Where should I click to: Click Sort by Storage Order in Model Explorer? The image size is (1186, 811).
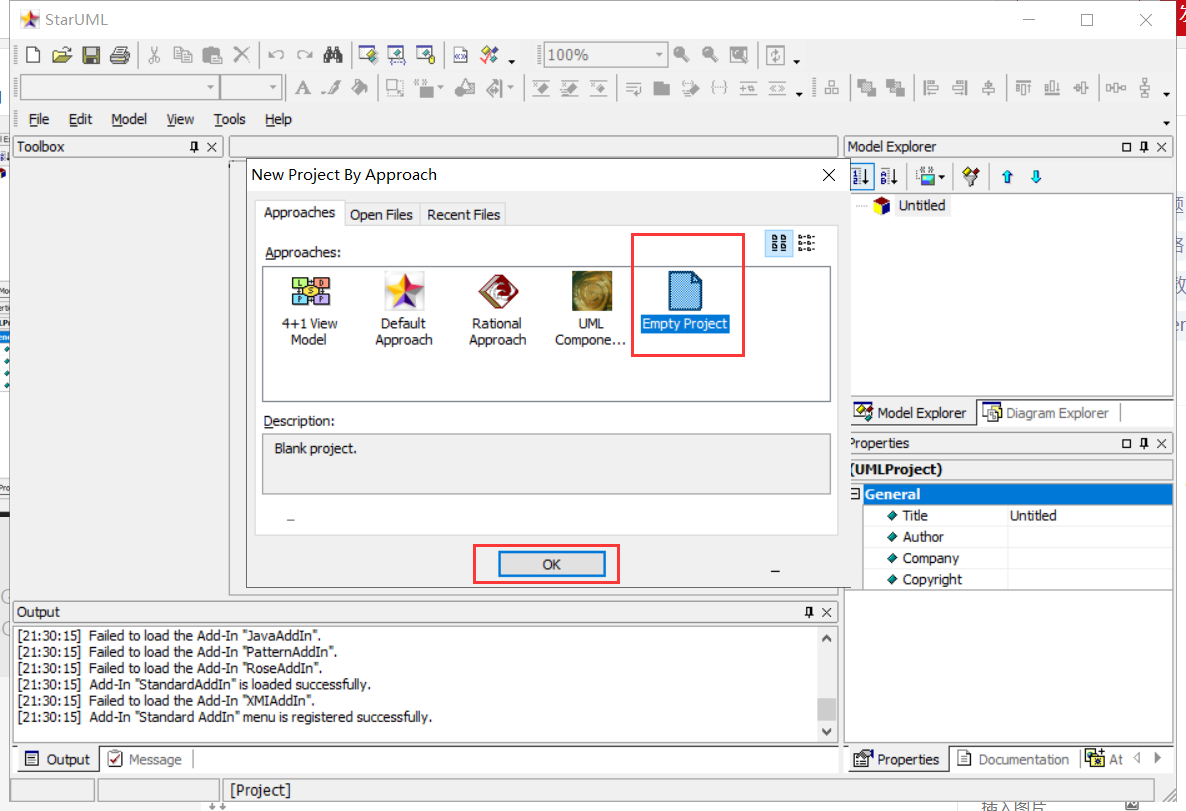click(861, 177)
